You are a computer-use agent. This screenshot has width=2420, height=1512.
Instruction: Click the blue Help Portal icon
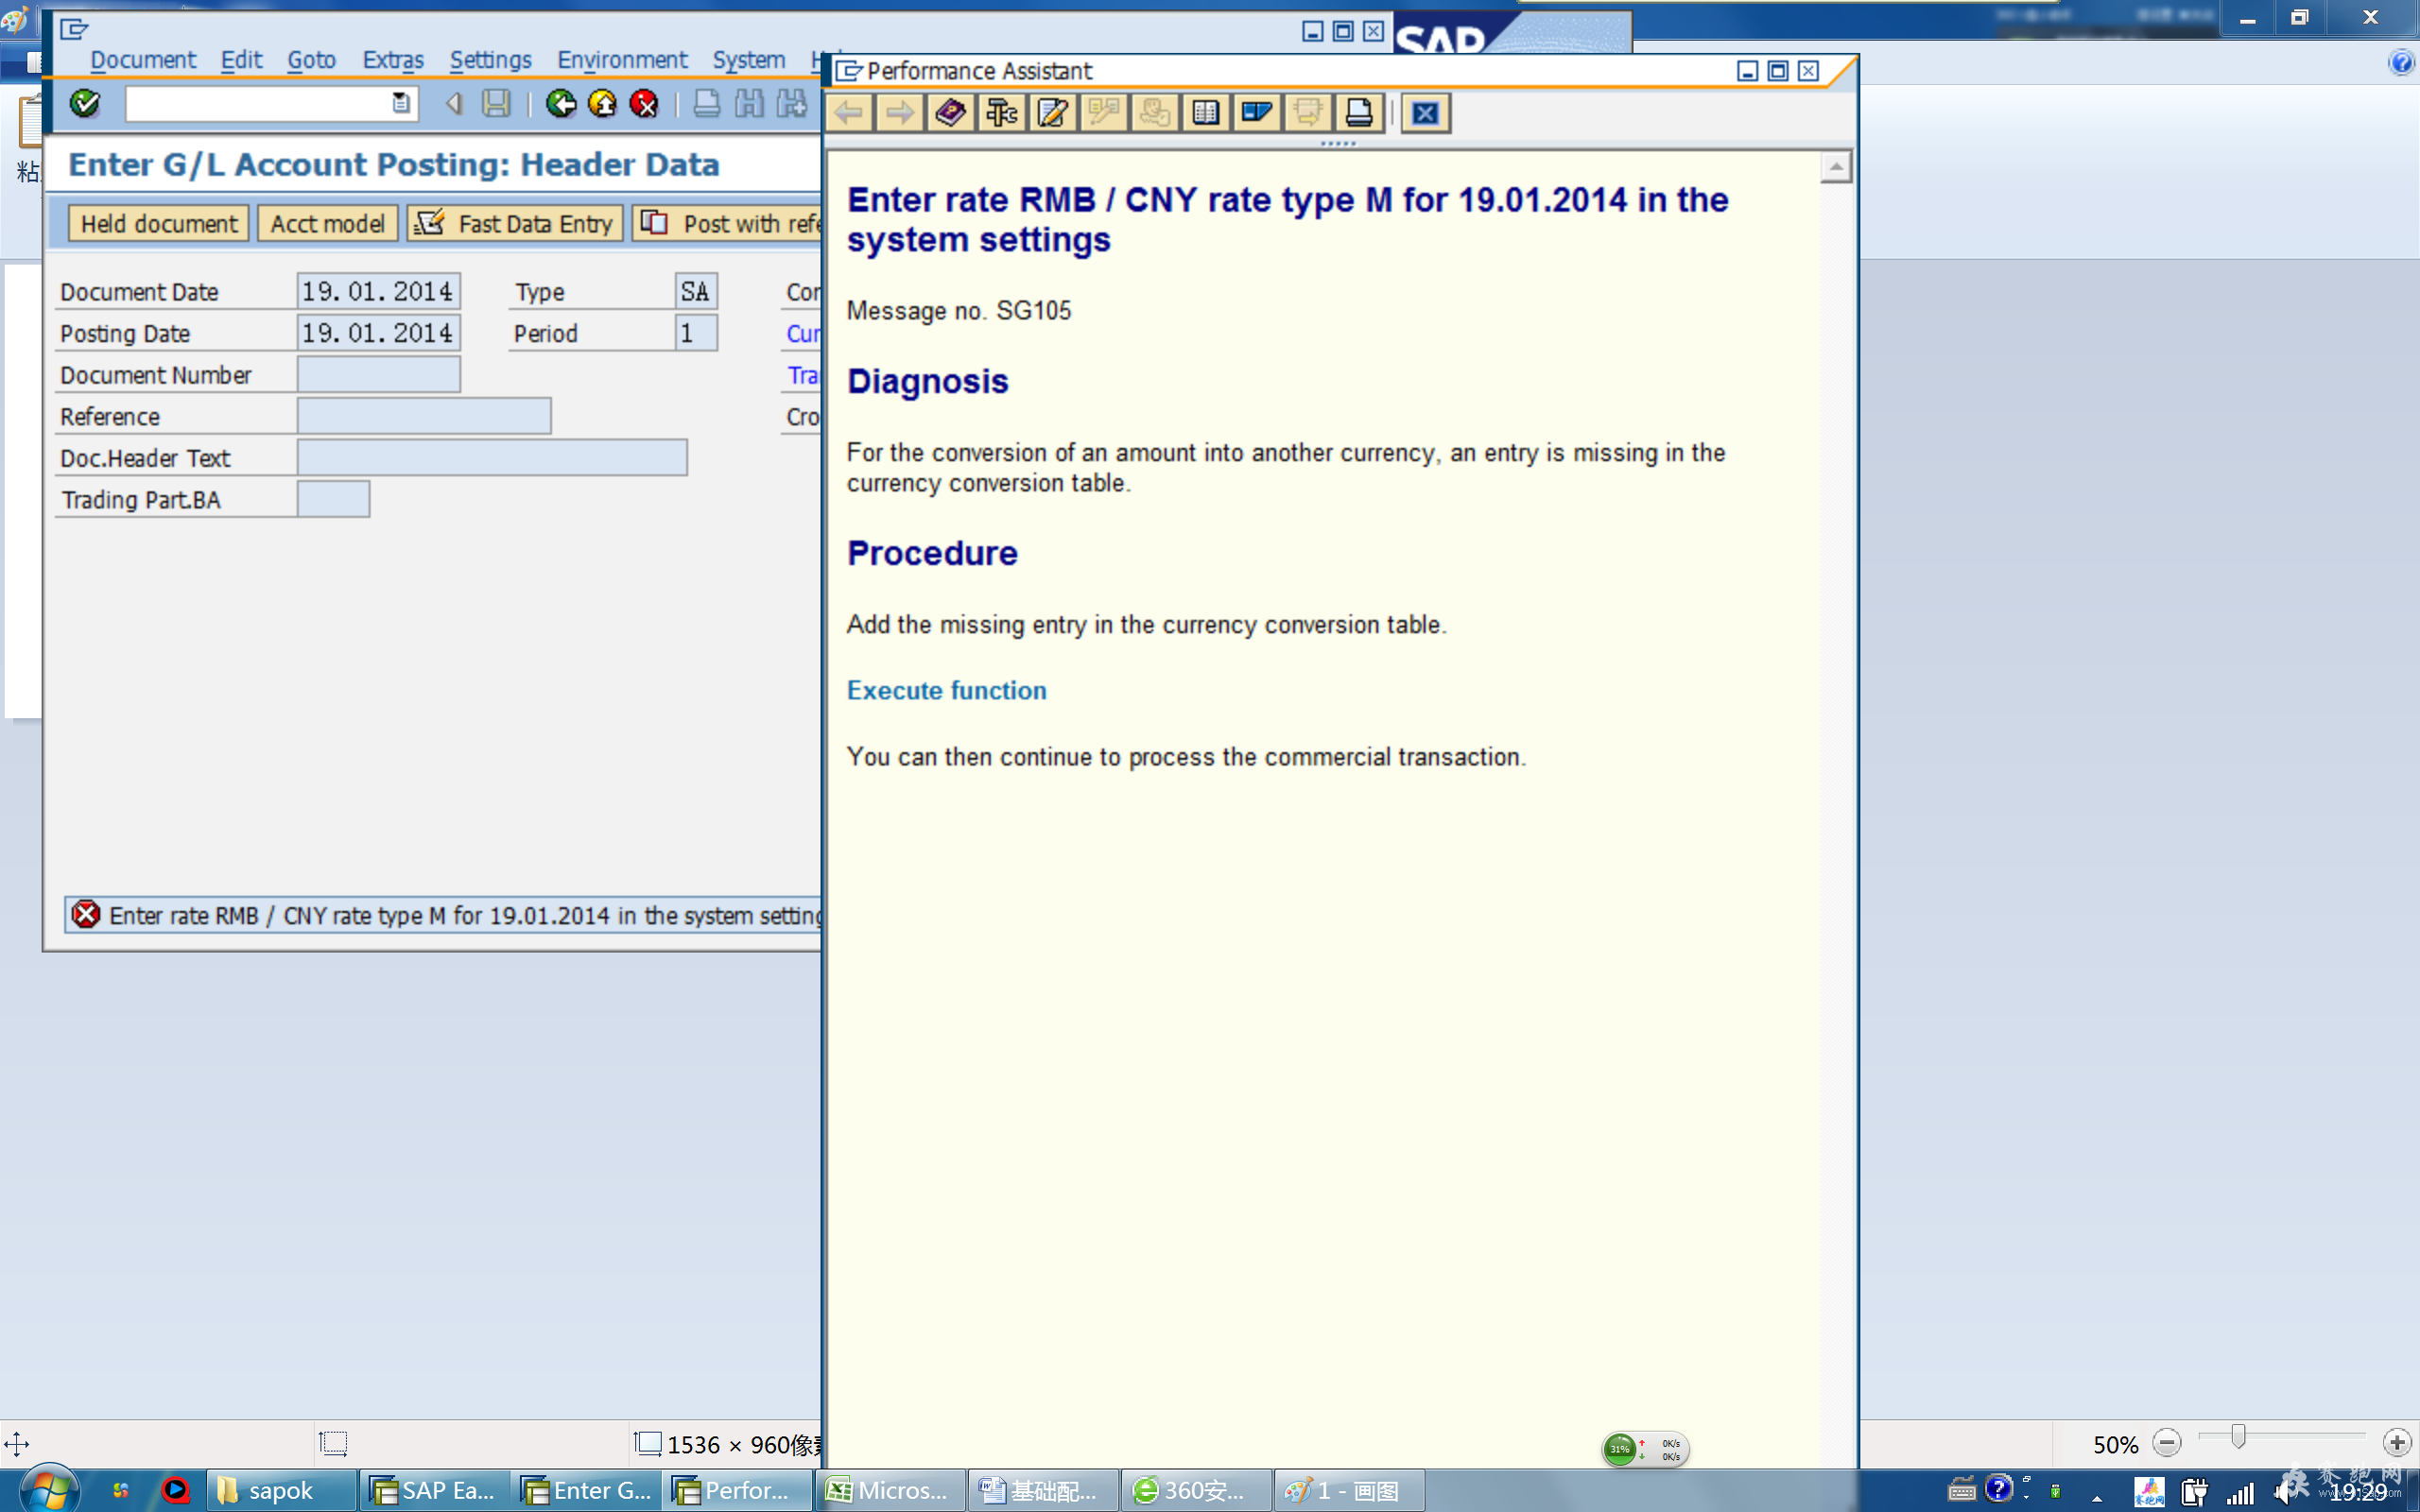pyautogui.click(x=1256, y=113)
